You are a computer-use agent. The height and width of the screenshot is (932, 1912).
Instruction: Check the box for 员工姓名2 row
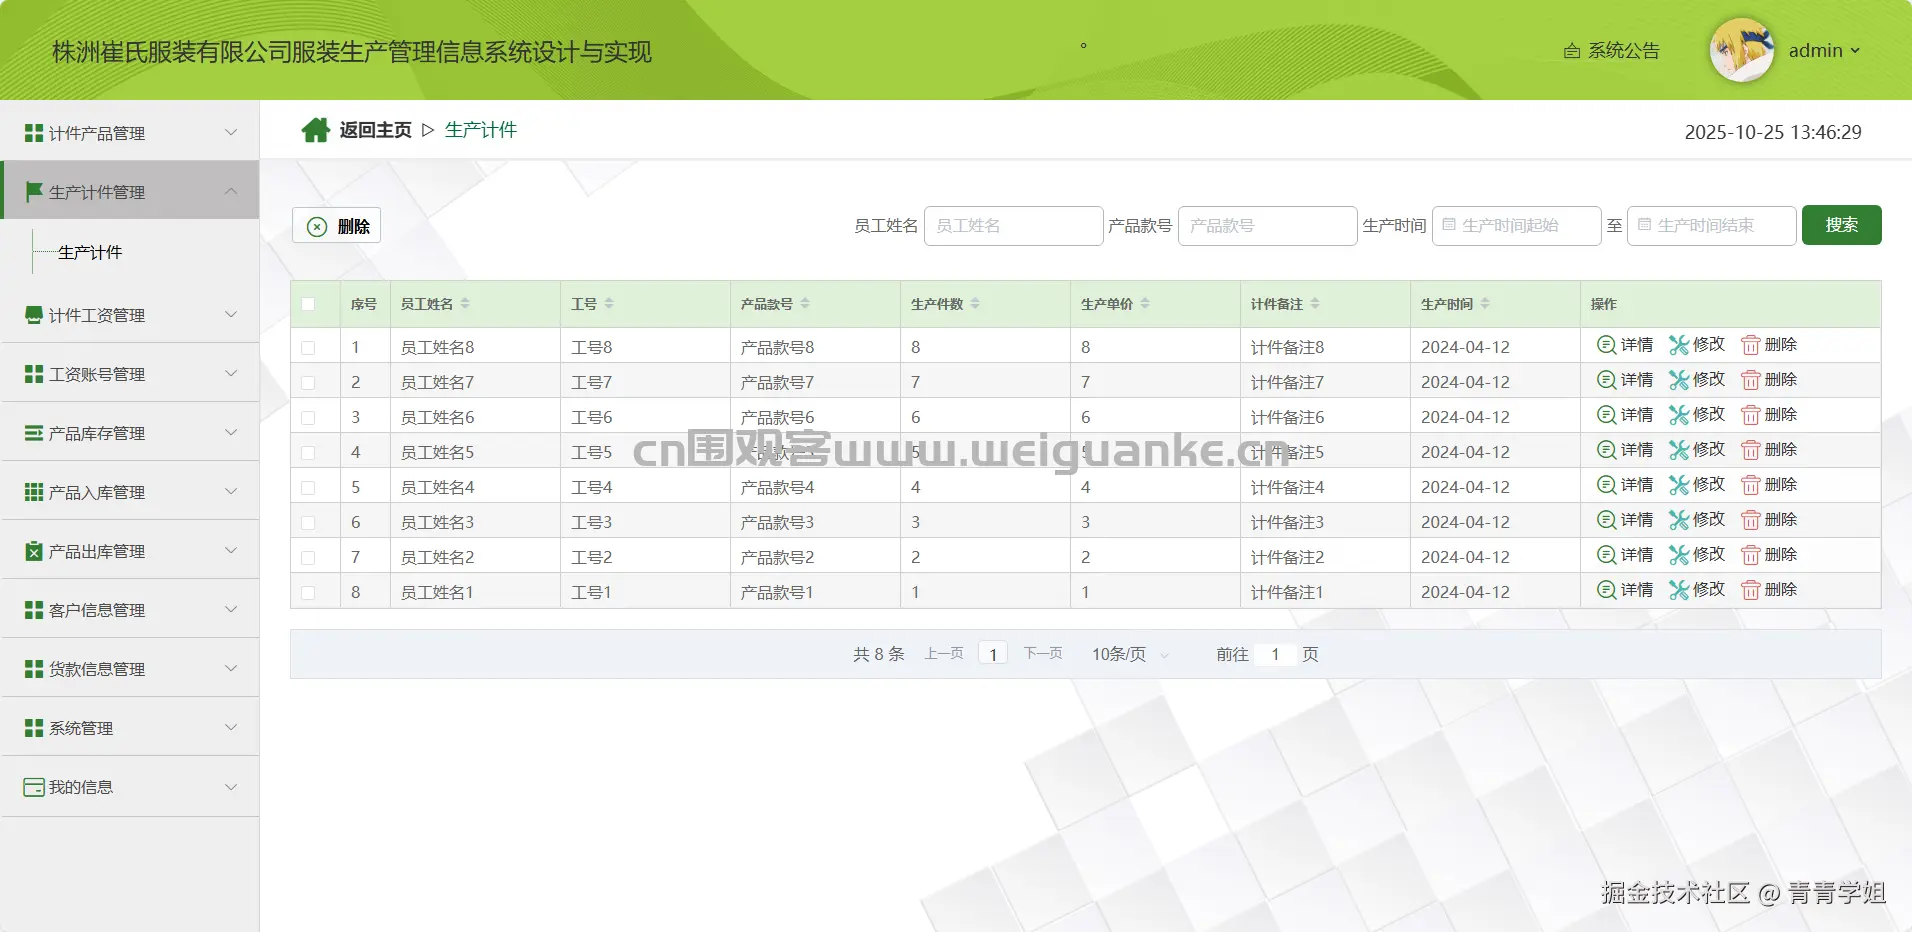click(308, 558)
